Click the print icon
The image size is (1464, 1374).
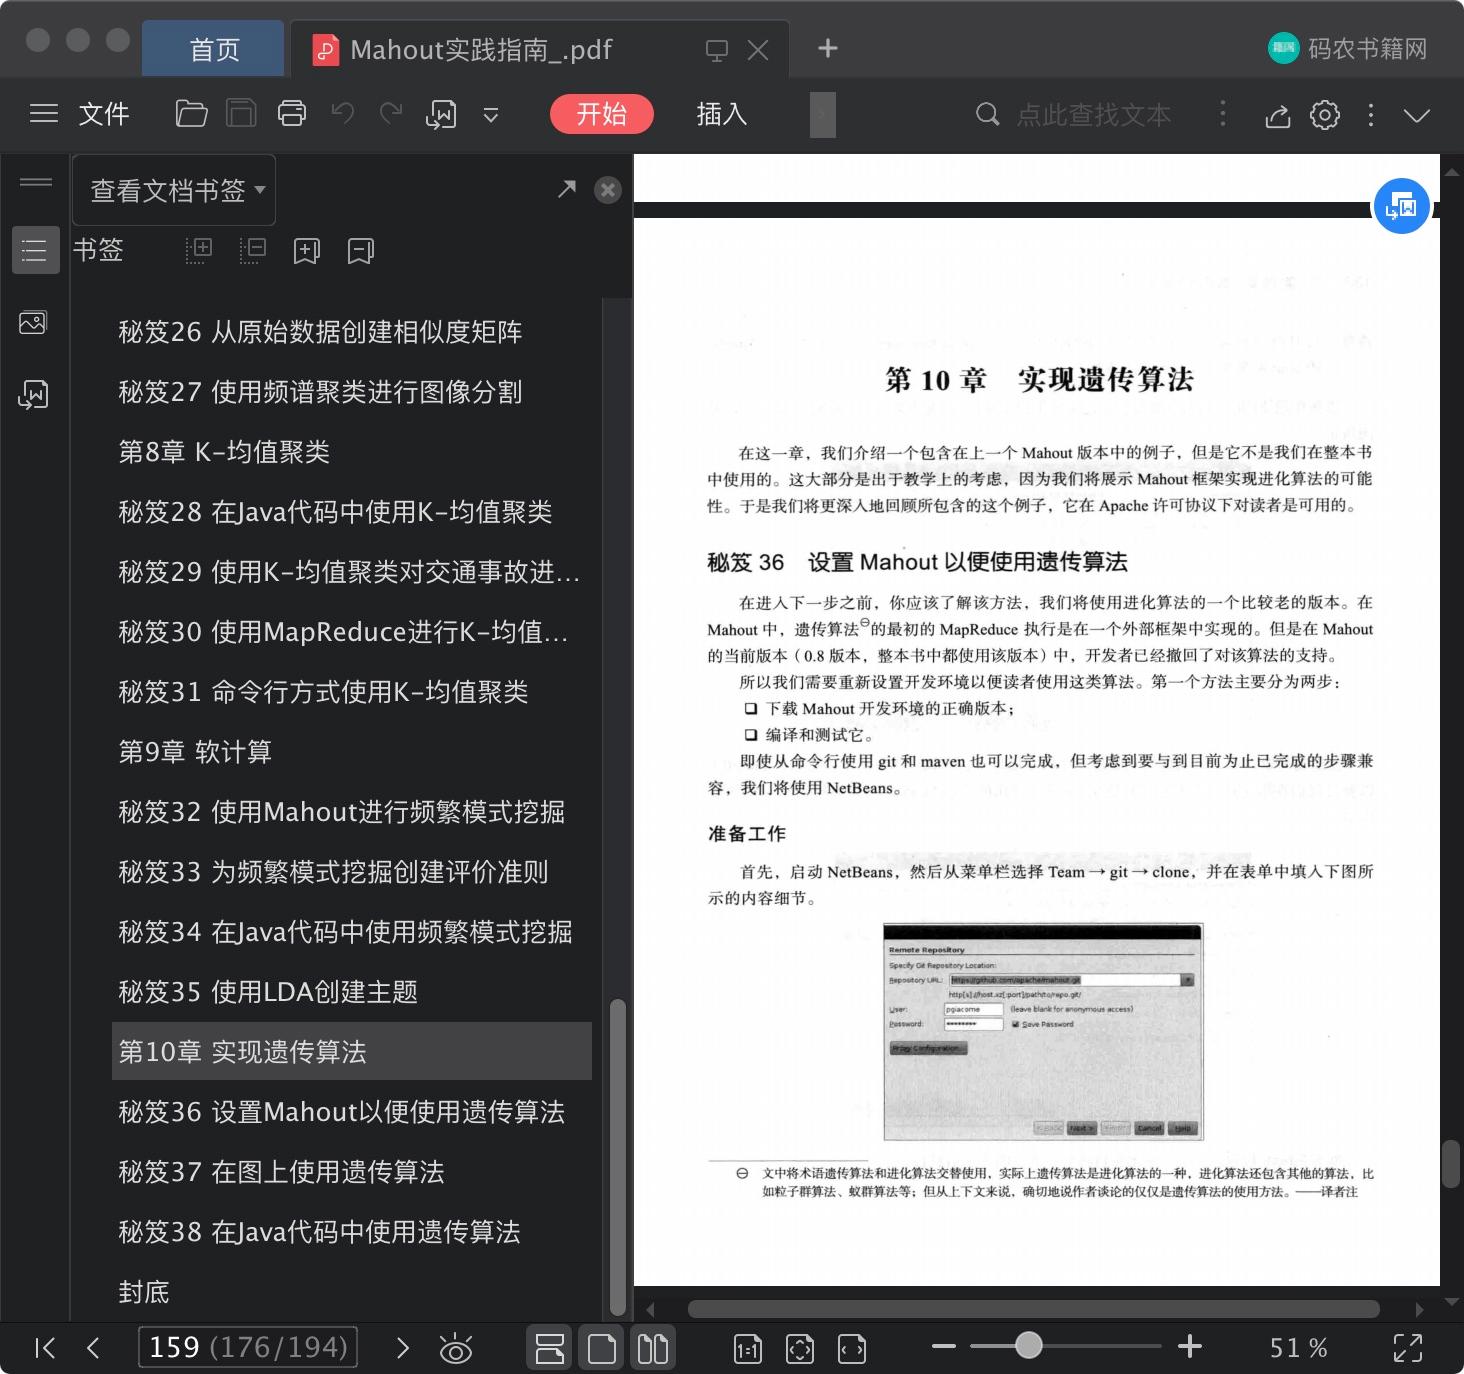click(x=292, y=114)
